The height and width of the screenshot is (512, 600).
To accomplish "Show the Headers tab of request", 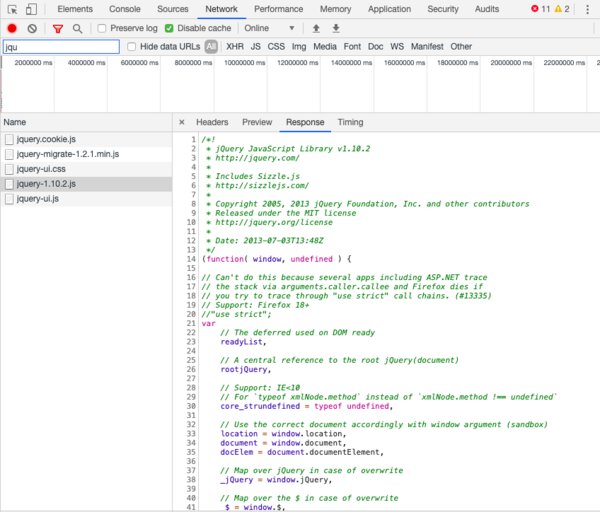I will coord(212,122).
